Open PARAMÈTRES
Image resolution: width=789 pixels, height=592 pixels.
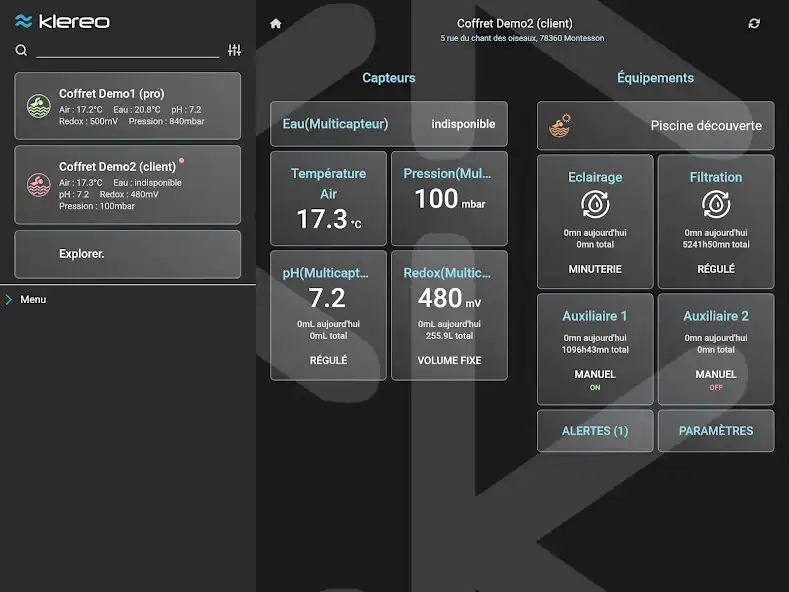tap(716, 431)
